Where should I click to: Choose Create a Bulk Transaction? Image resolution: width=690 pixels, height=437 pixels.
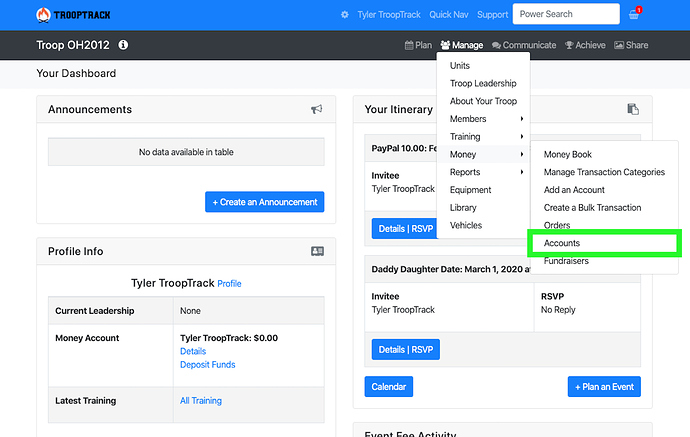coord(604,207)
